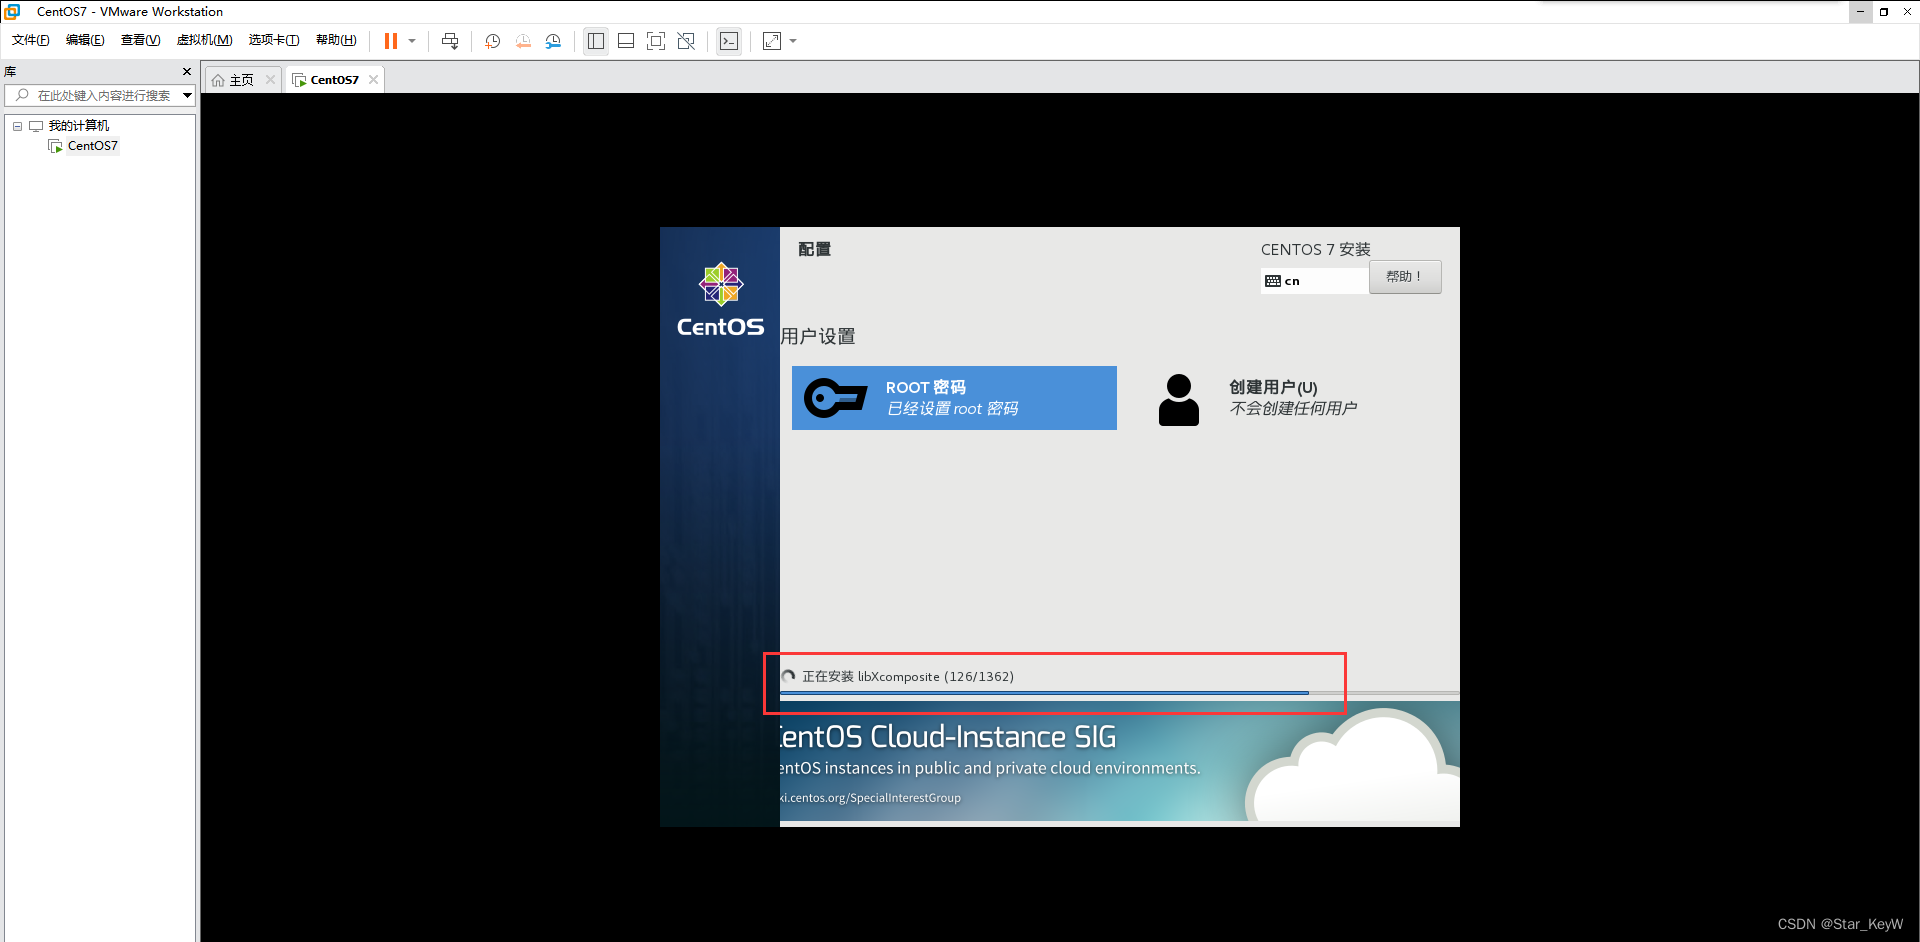The image size is (1920, 942).
Task: Open the snapshot manager
Action: (x=553, y=41)
